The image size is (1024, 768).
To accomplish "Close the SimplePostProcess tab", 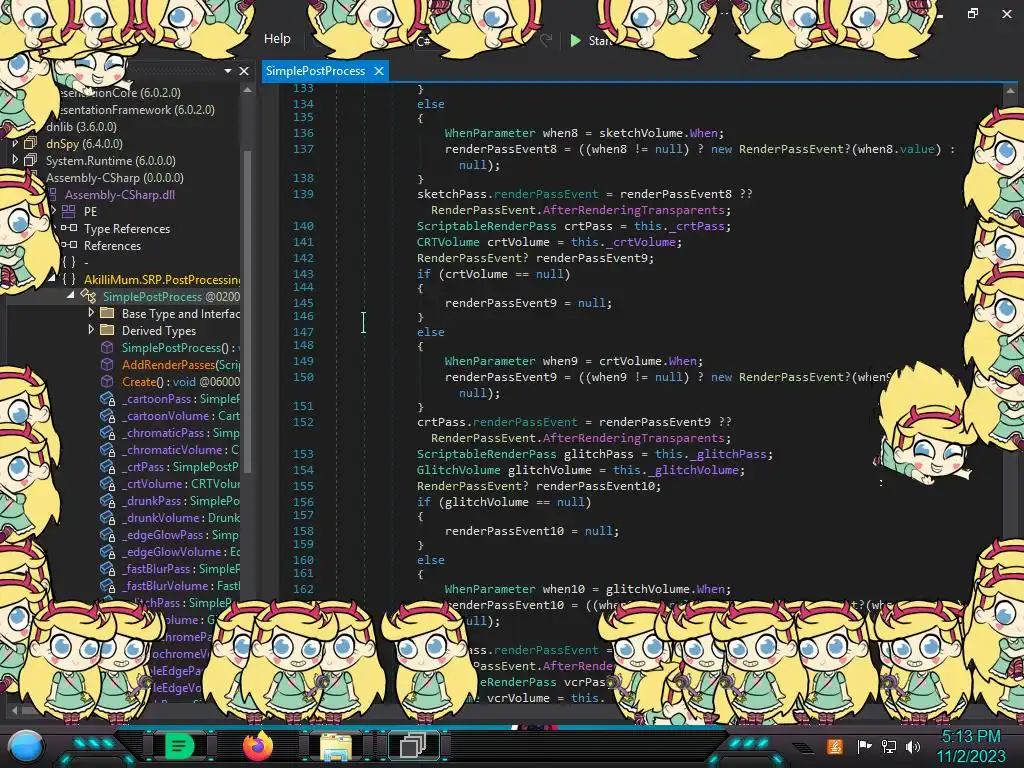I will pyautogui.click(x=379, y=71).
